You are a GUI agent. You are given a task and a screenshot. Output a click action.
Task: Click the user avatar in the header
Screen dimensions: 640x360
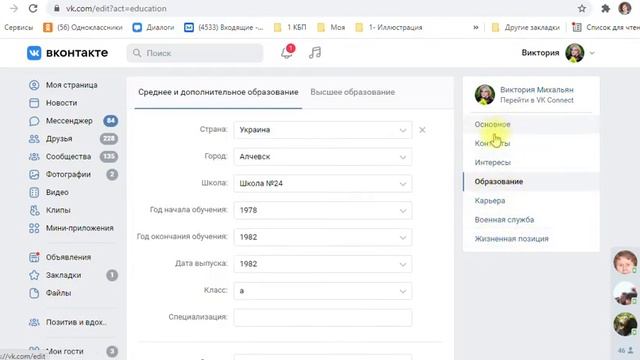[x=575, y=53]
